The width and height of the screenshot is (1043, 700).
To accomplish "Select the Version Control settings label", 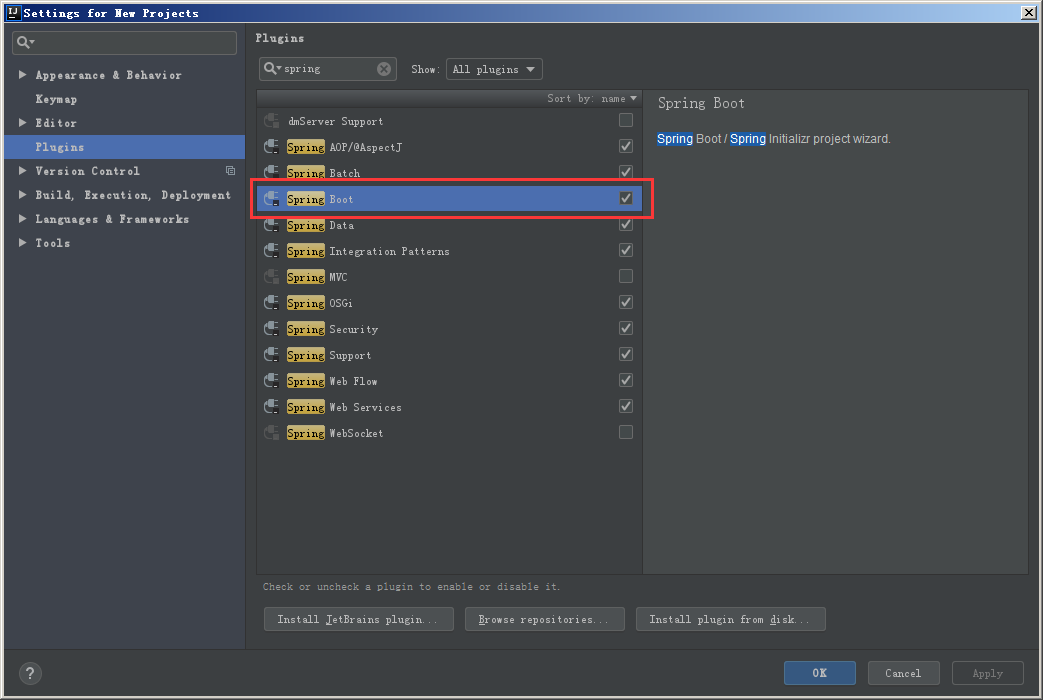I will (x=87, y=171).
